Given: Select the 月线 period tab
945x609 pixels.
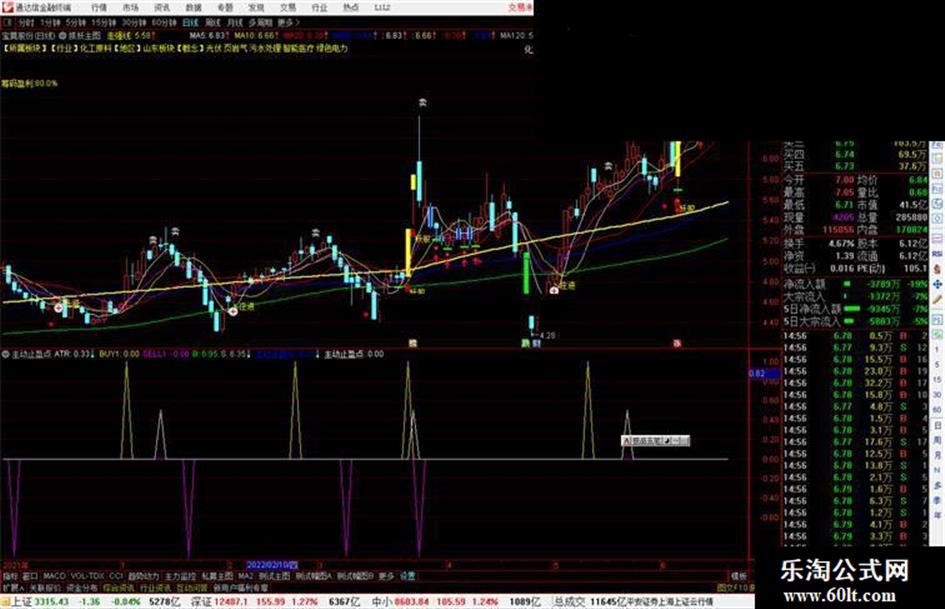Looking at the screenshot, I should pos(234,22).
